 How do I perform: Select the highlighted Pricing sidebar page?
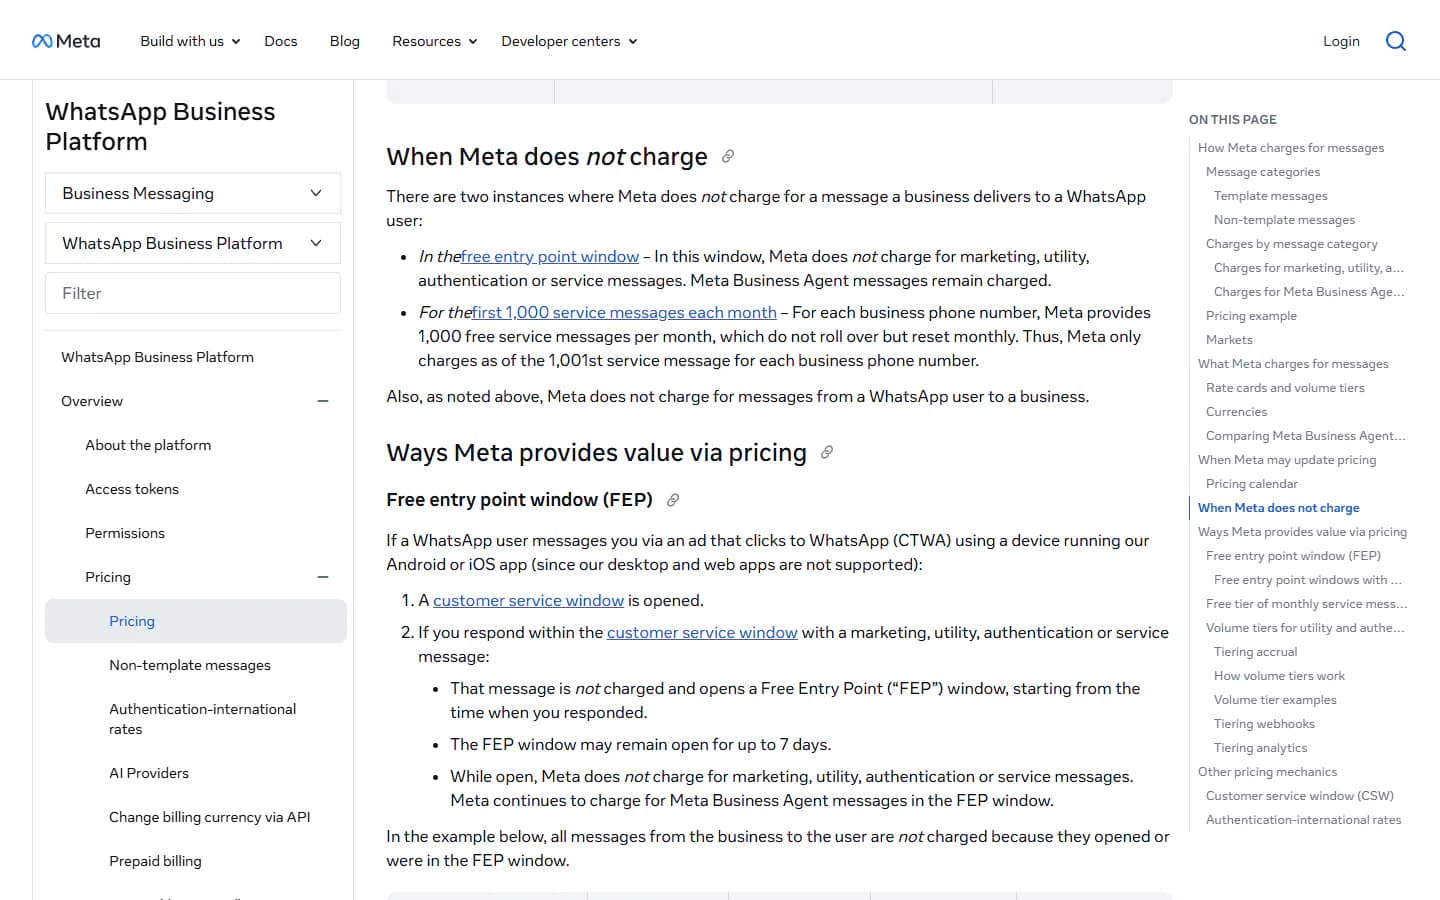tap(196, 621)
